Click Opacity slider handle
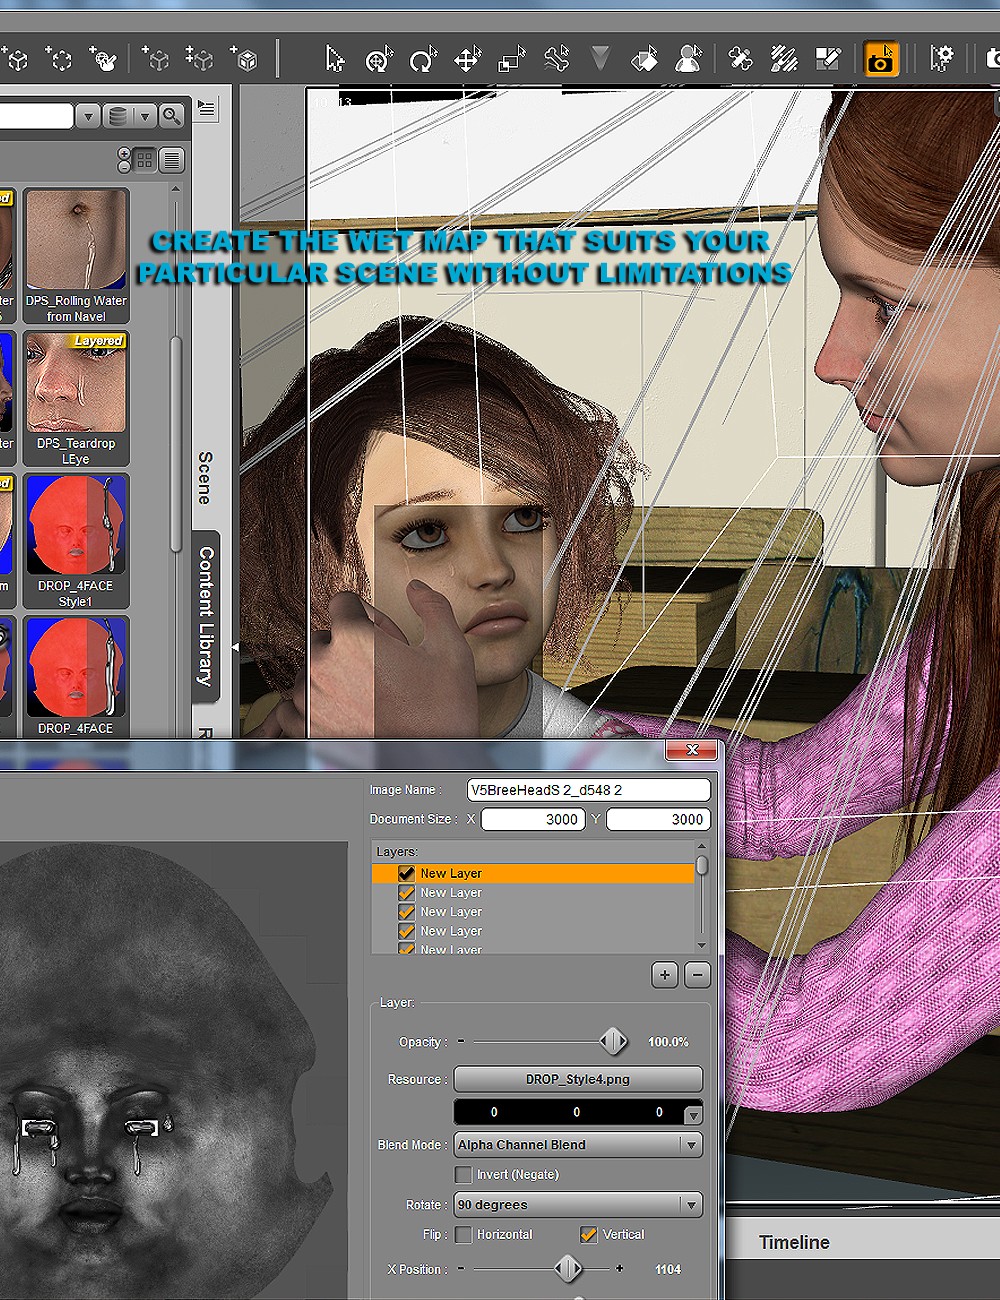Image resolution: width=1000 pixels, height=1300 pixels. 613,1041
